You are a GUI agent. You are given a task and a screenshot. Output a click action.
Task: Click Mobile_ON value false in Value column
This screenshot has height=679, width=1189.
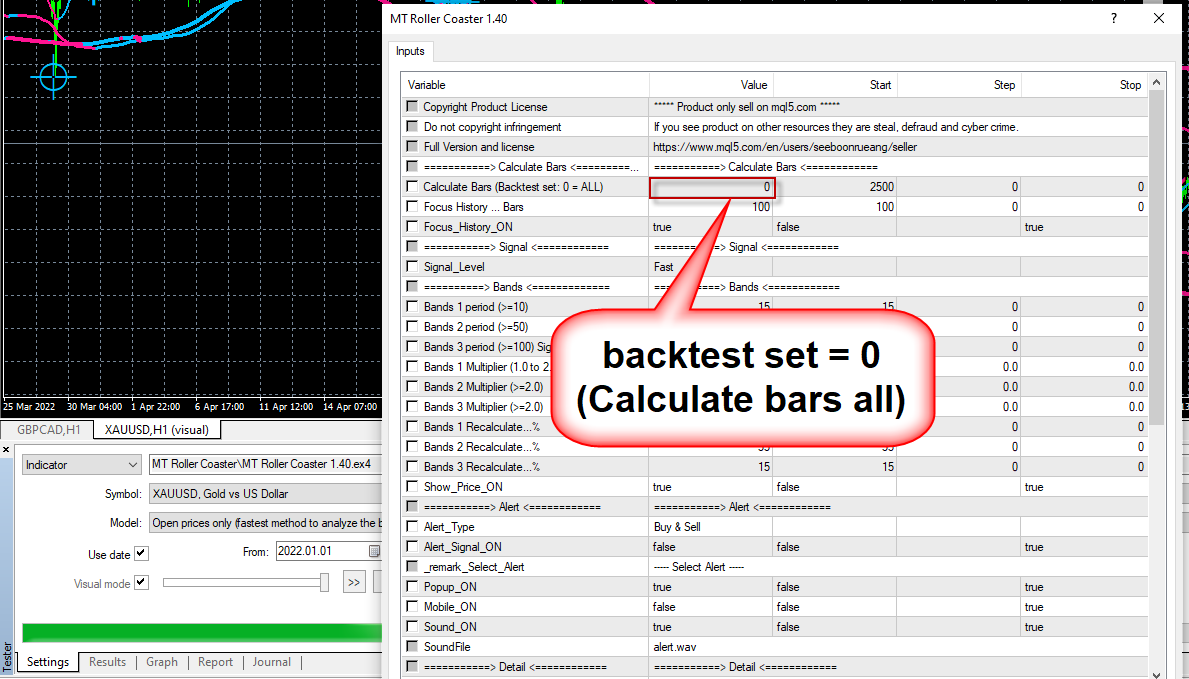(x=664, y=606)
